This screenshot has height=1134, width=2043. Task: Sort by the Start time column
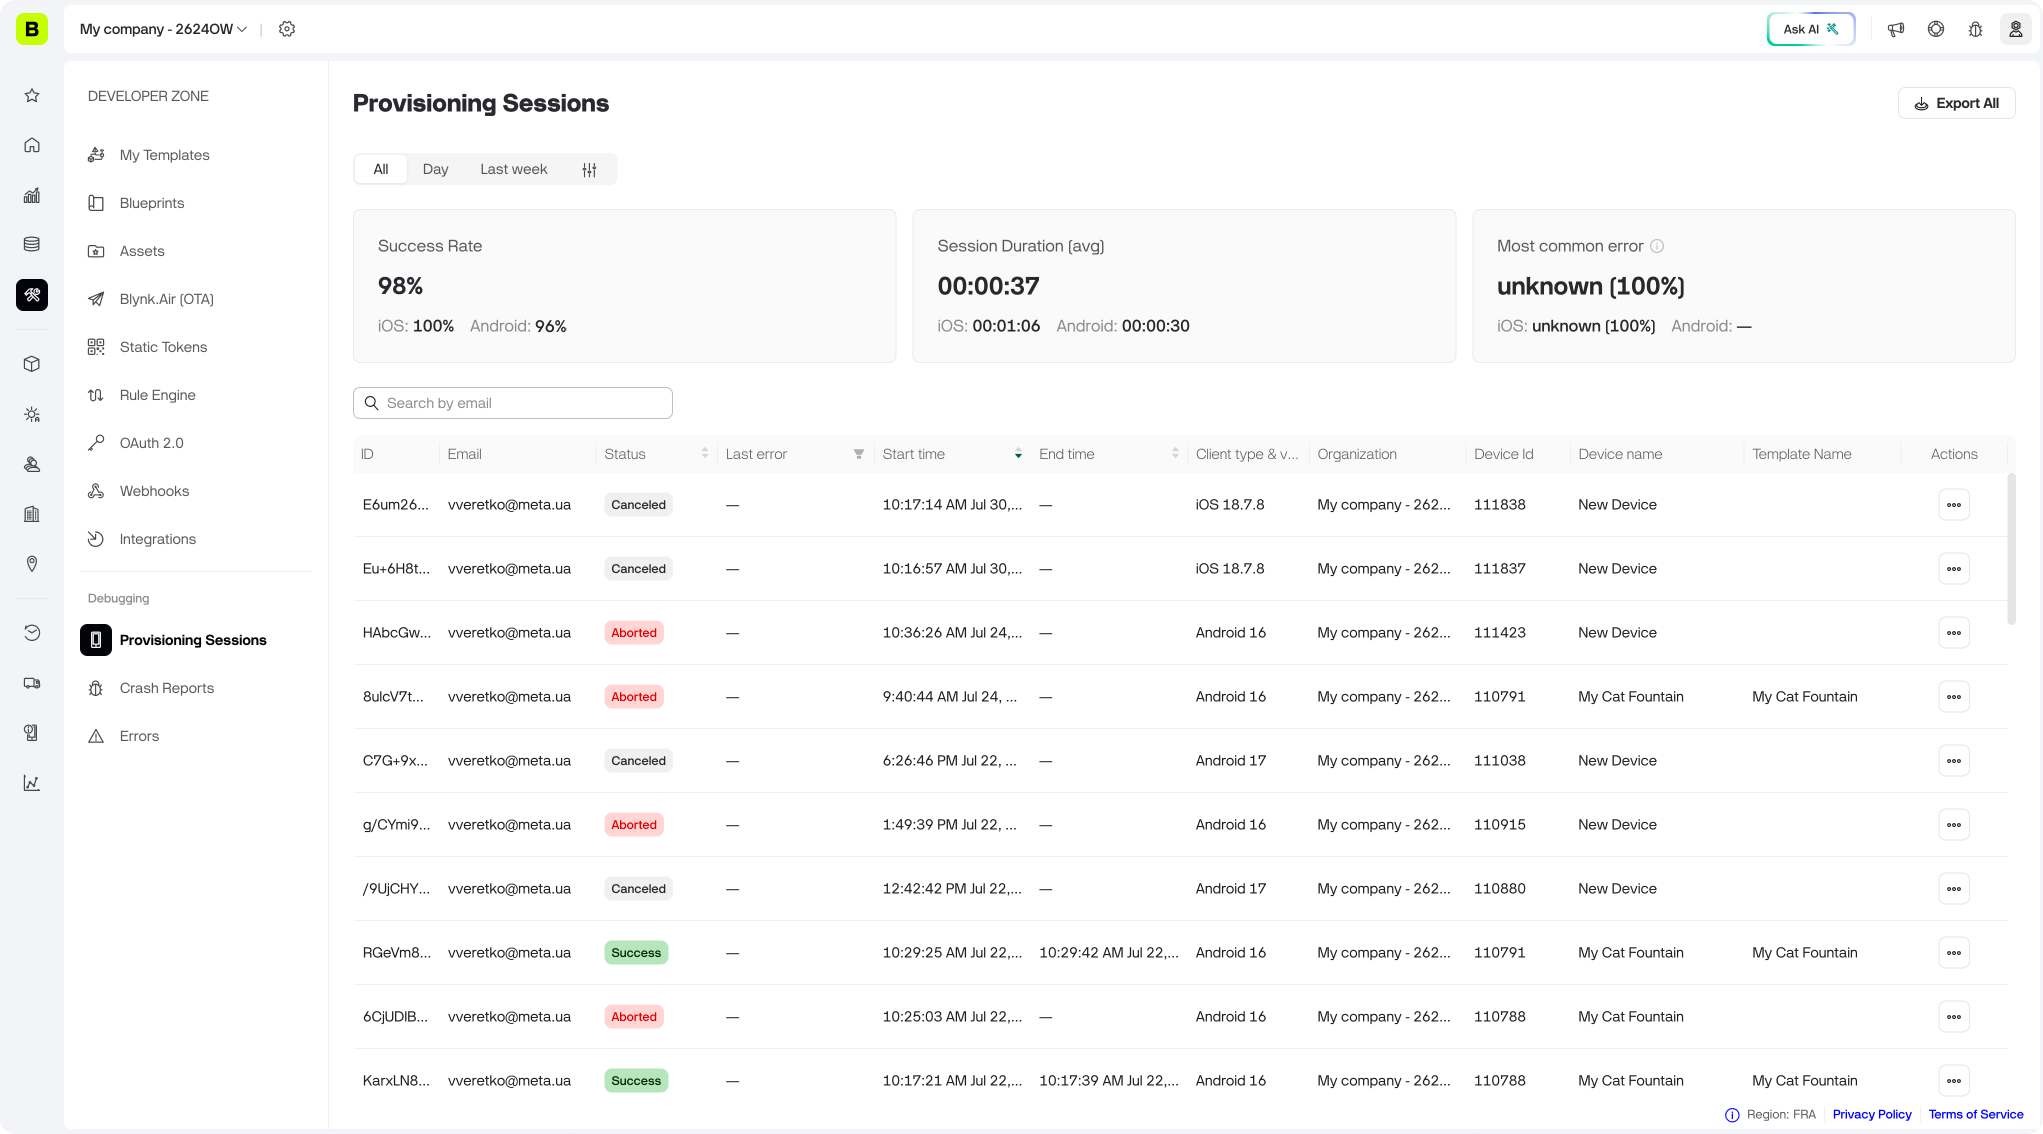[x=1018, y=454]
